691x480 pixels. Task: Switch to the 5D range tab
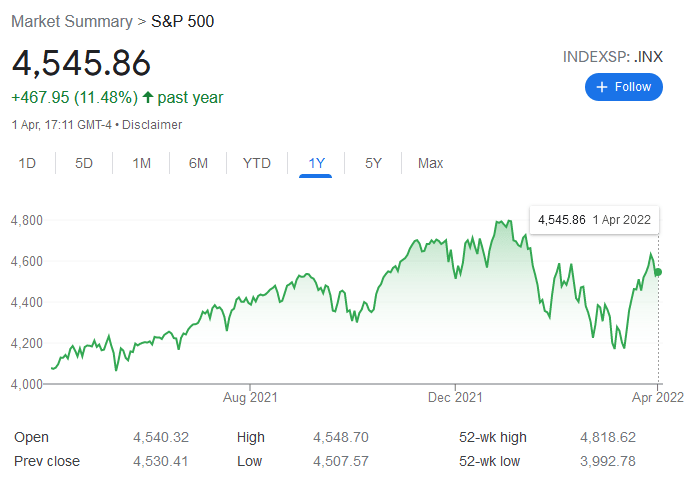coord(84,163)
